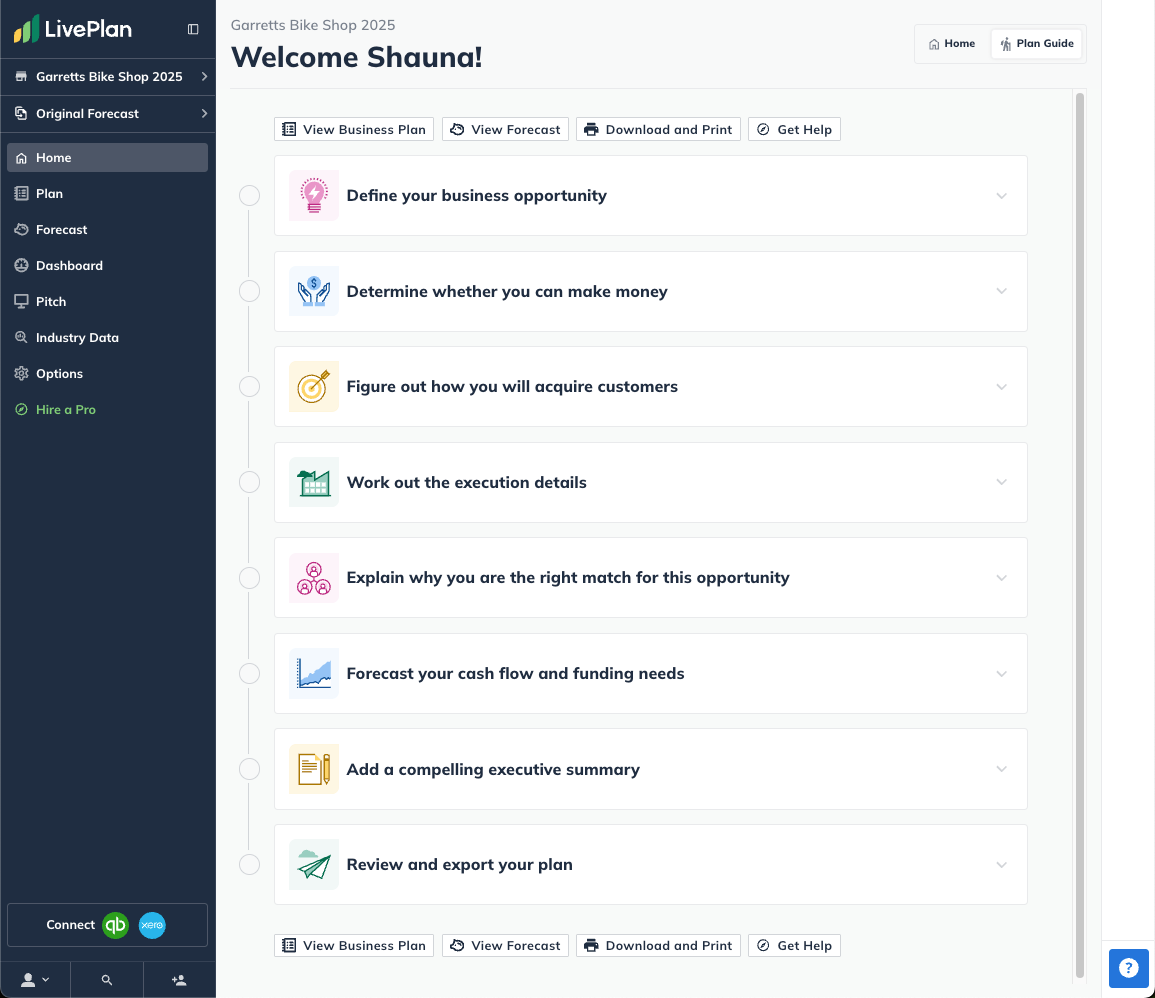Click the Plan sidebar icon
This screenshot has width=1155, height=998.
click(x=21, y=194)
